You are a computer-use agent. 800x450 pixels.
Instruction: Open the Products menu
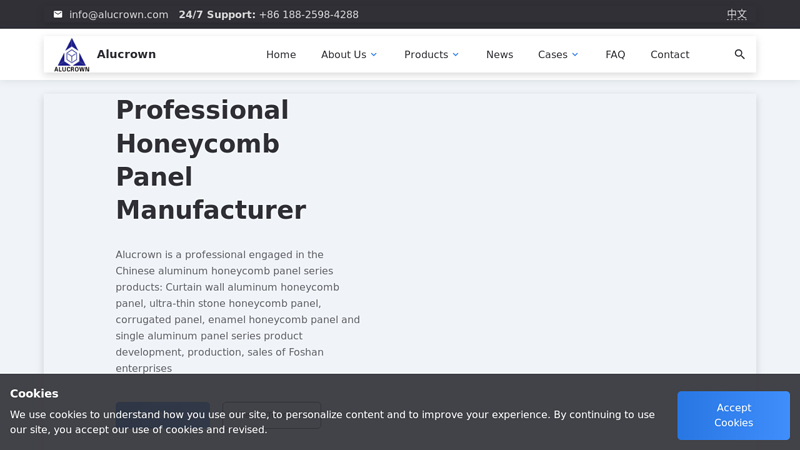click(426, 55)
